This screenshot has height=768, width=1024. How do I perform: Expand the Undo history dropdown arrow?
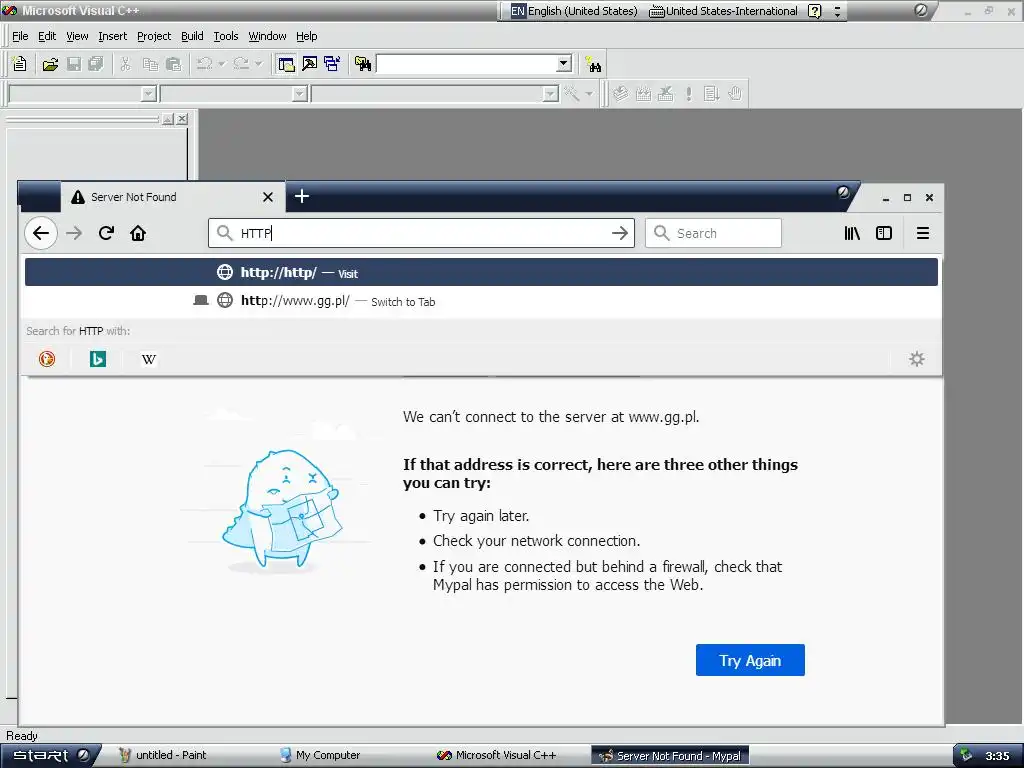pos(221,64)
